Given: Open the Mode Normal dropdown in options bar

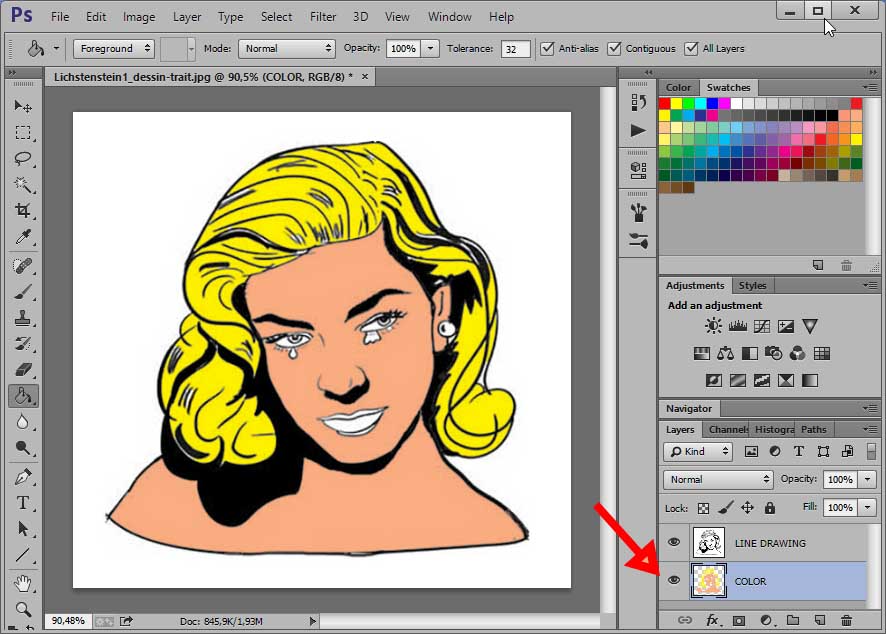Looking at the screenshot, I should coord(287,49).
